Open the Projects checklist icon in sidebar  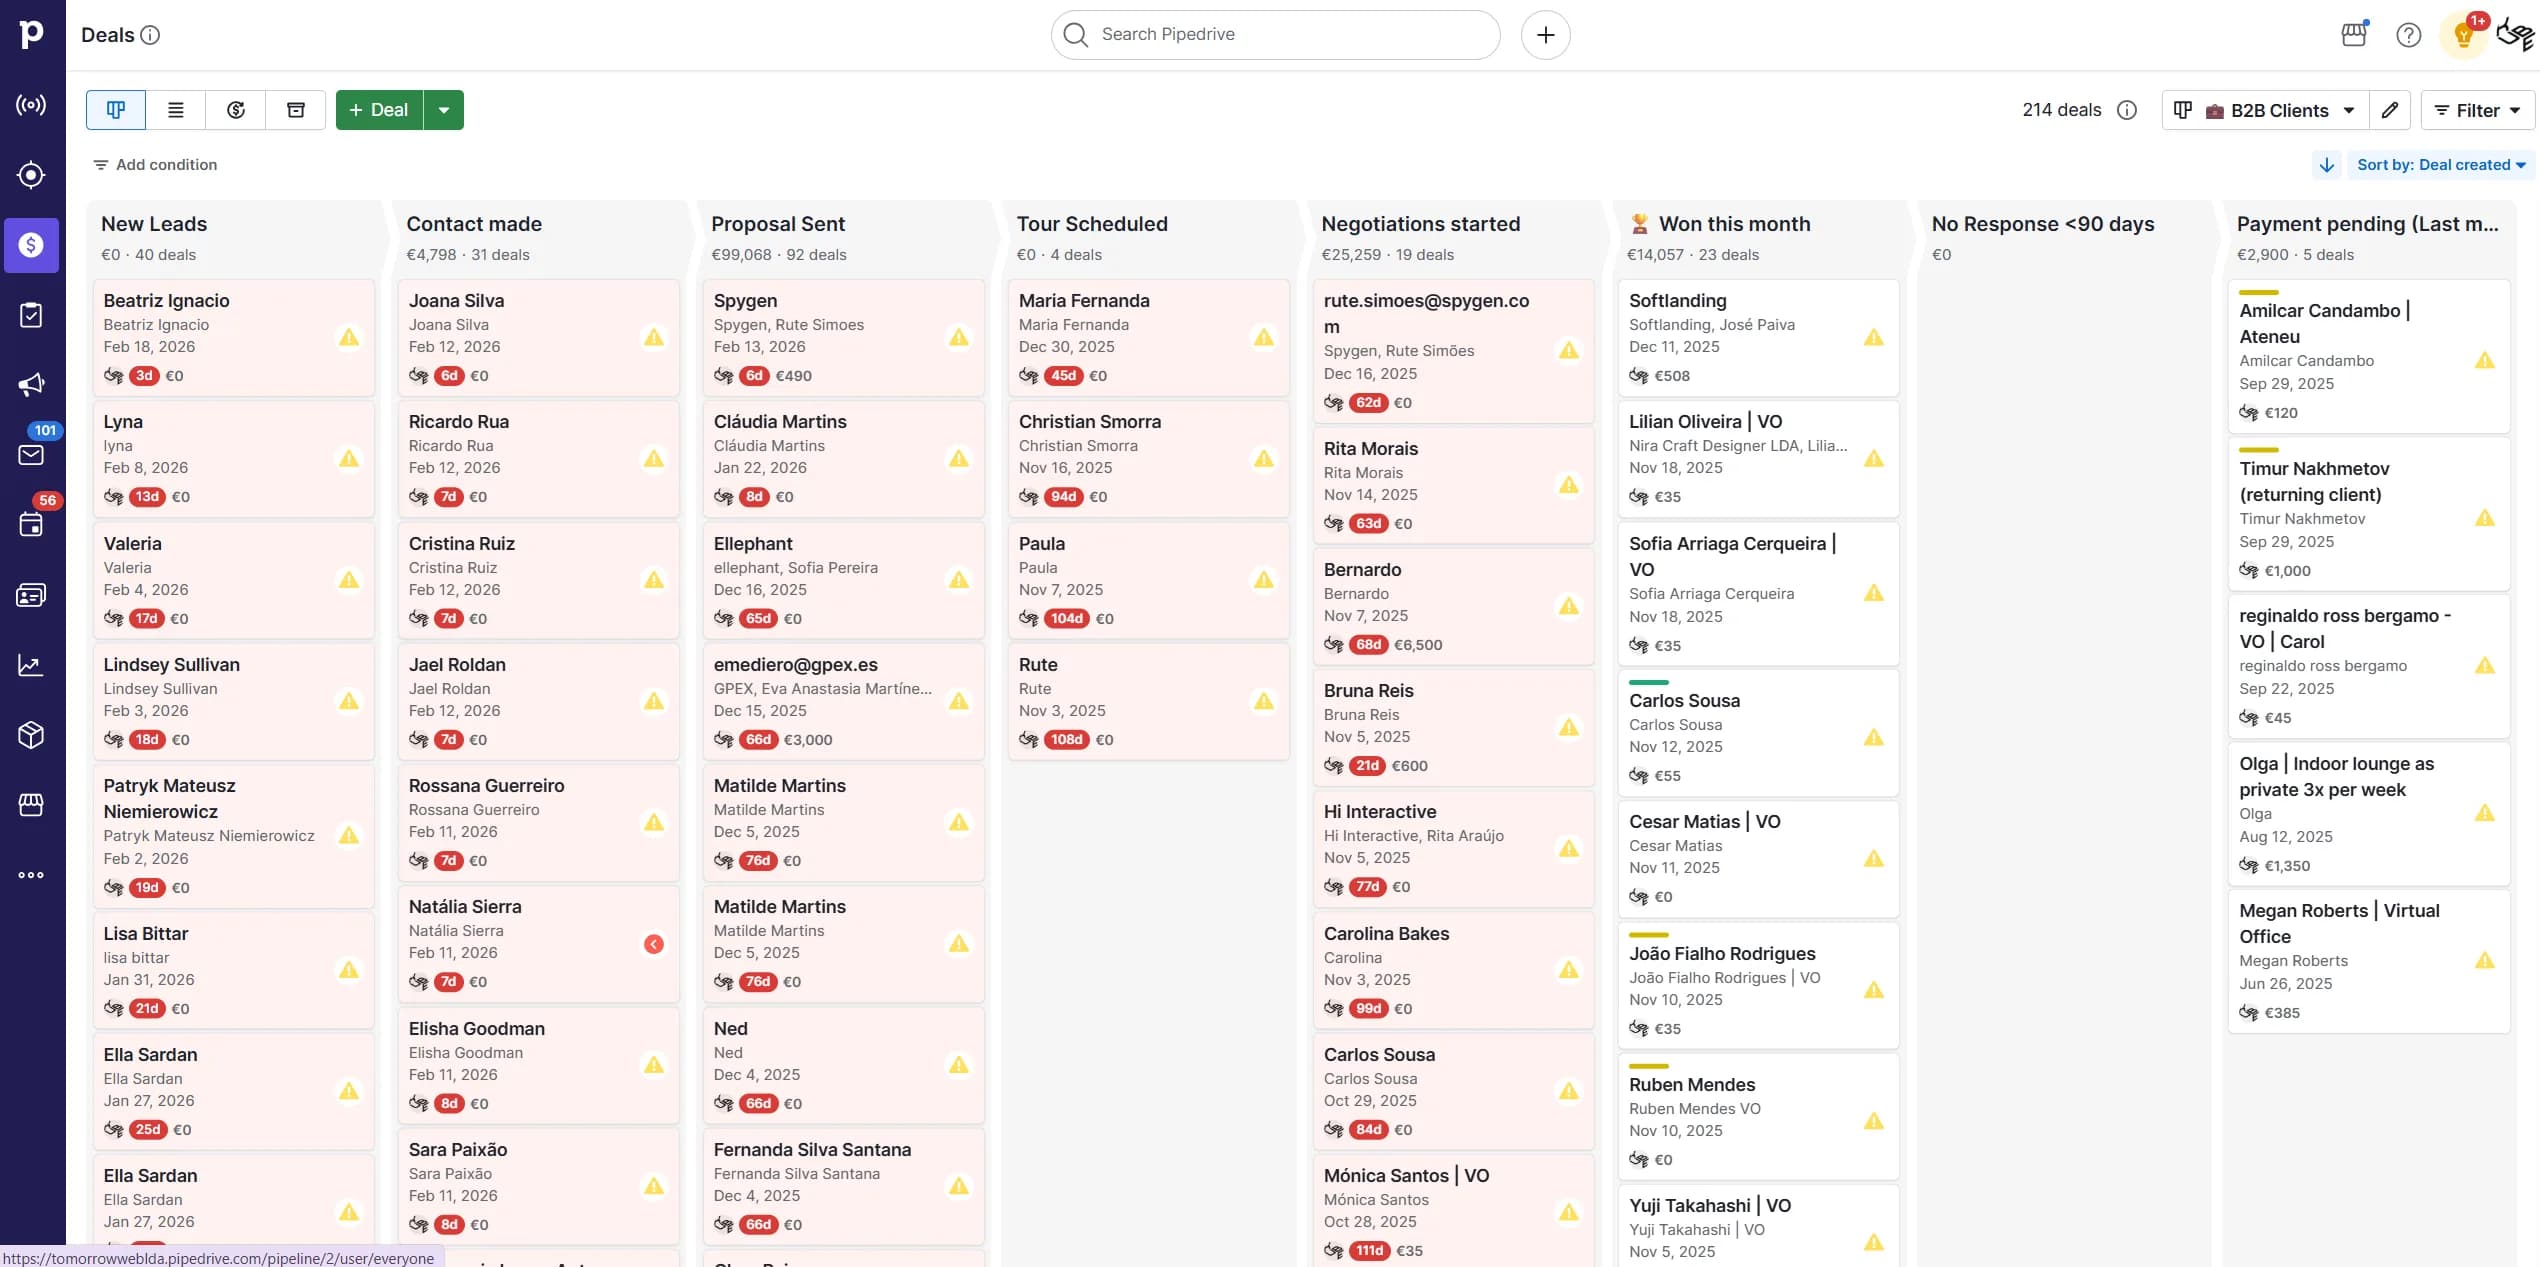point(32,315)
